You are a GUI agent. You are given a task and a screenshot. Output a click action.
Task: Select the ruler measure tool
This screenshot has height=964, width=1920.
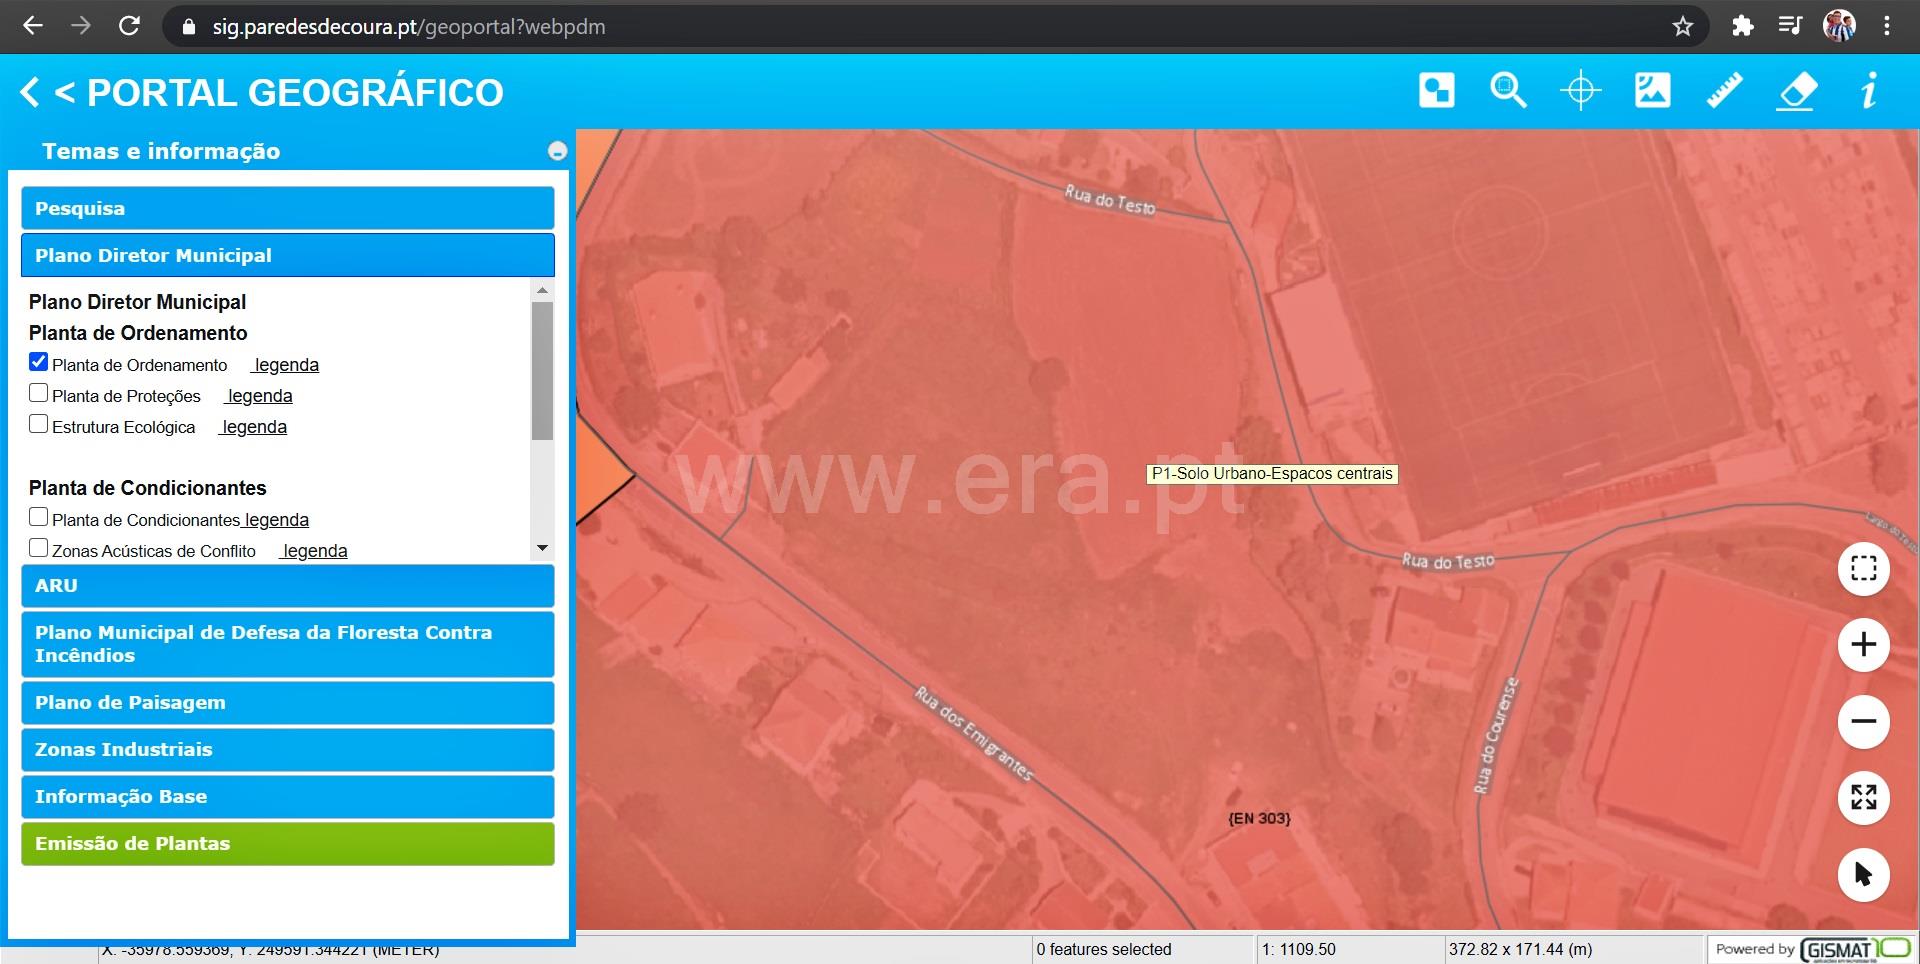coord(1724,91)
